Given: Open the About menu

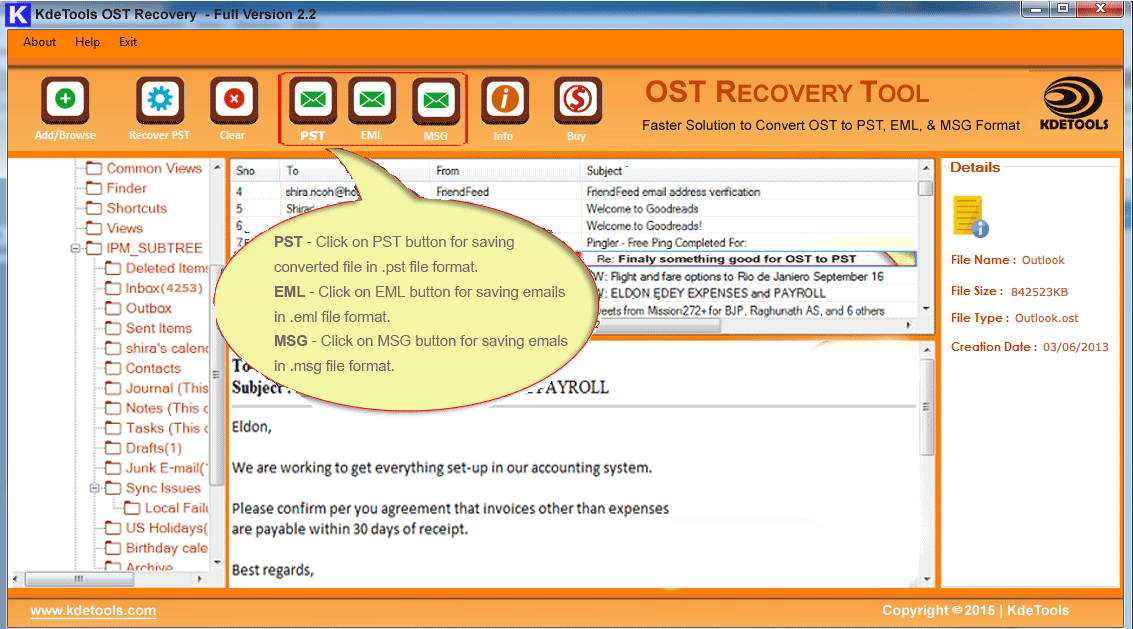Looking at the screenshot, I should (40, 42).
